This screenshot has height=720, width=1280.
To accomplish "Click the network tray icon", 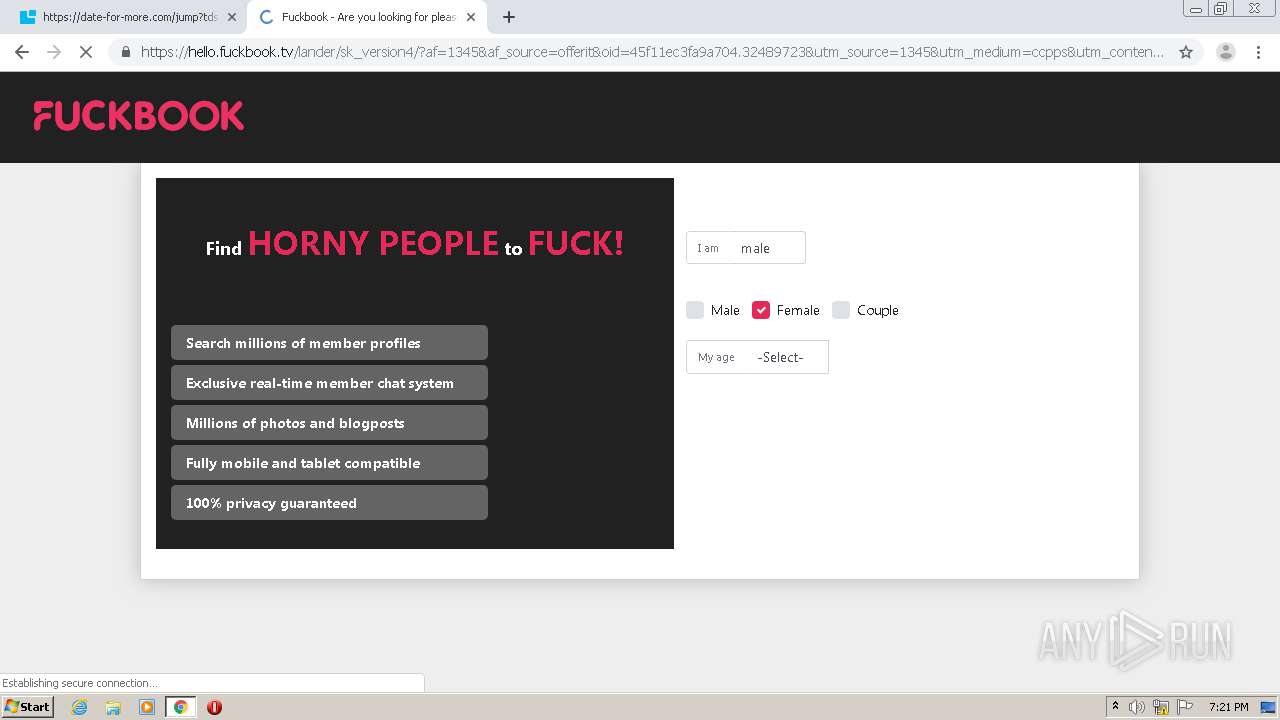I will pyautogui.click(x=1161, y=707).
